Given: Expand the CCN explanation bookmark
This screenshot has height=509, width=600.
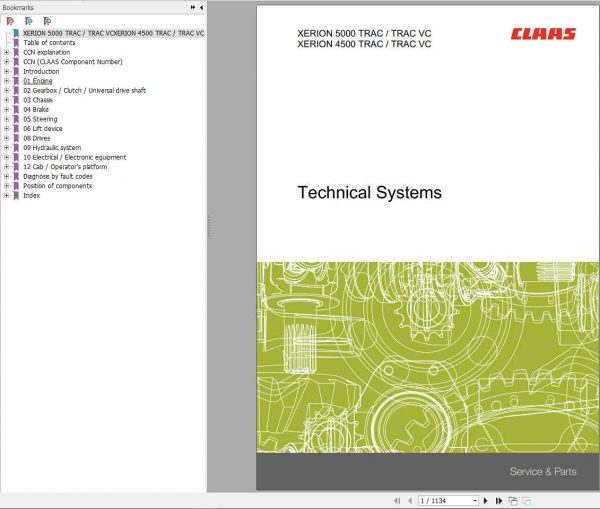Looking at the screenshot, I should coord(7,52).
